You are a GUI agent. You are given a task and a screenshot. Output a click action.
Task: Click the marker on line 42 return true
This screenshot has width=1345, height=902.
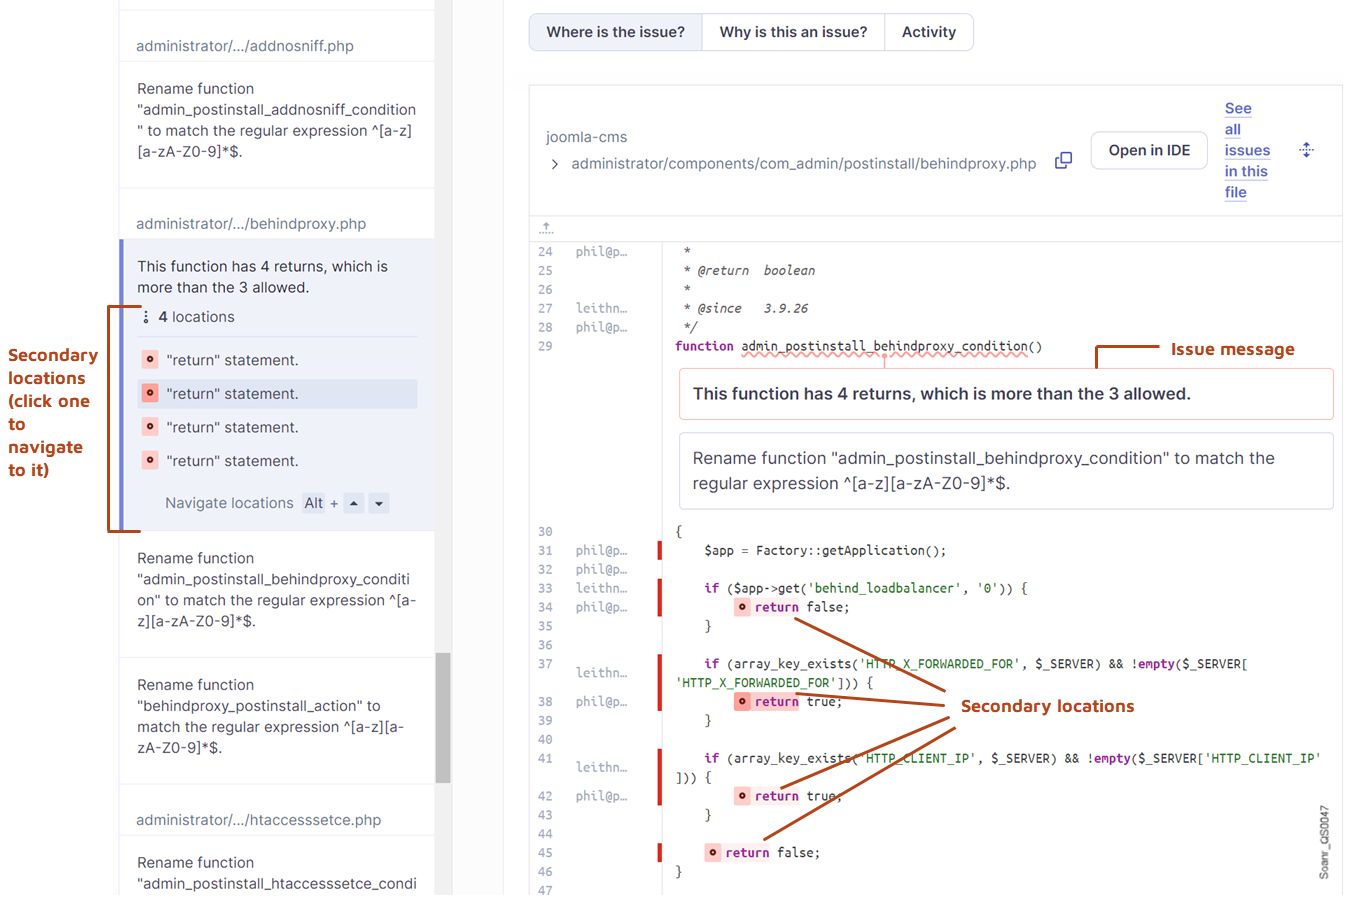(742, 796)
